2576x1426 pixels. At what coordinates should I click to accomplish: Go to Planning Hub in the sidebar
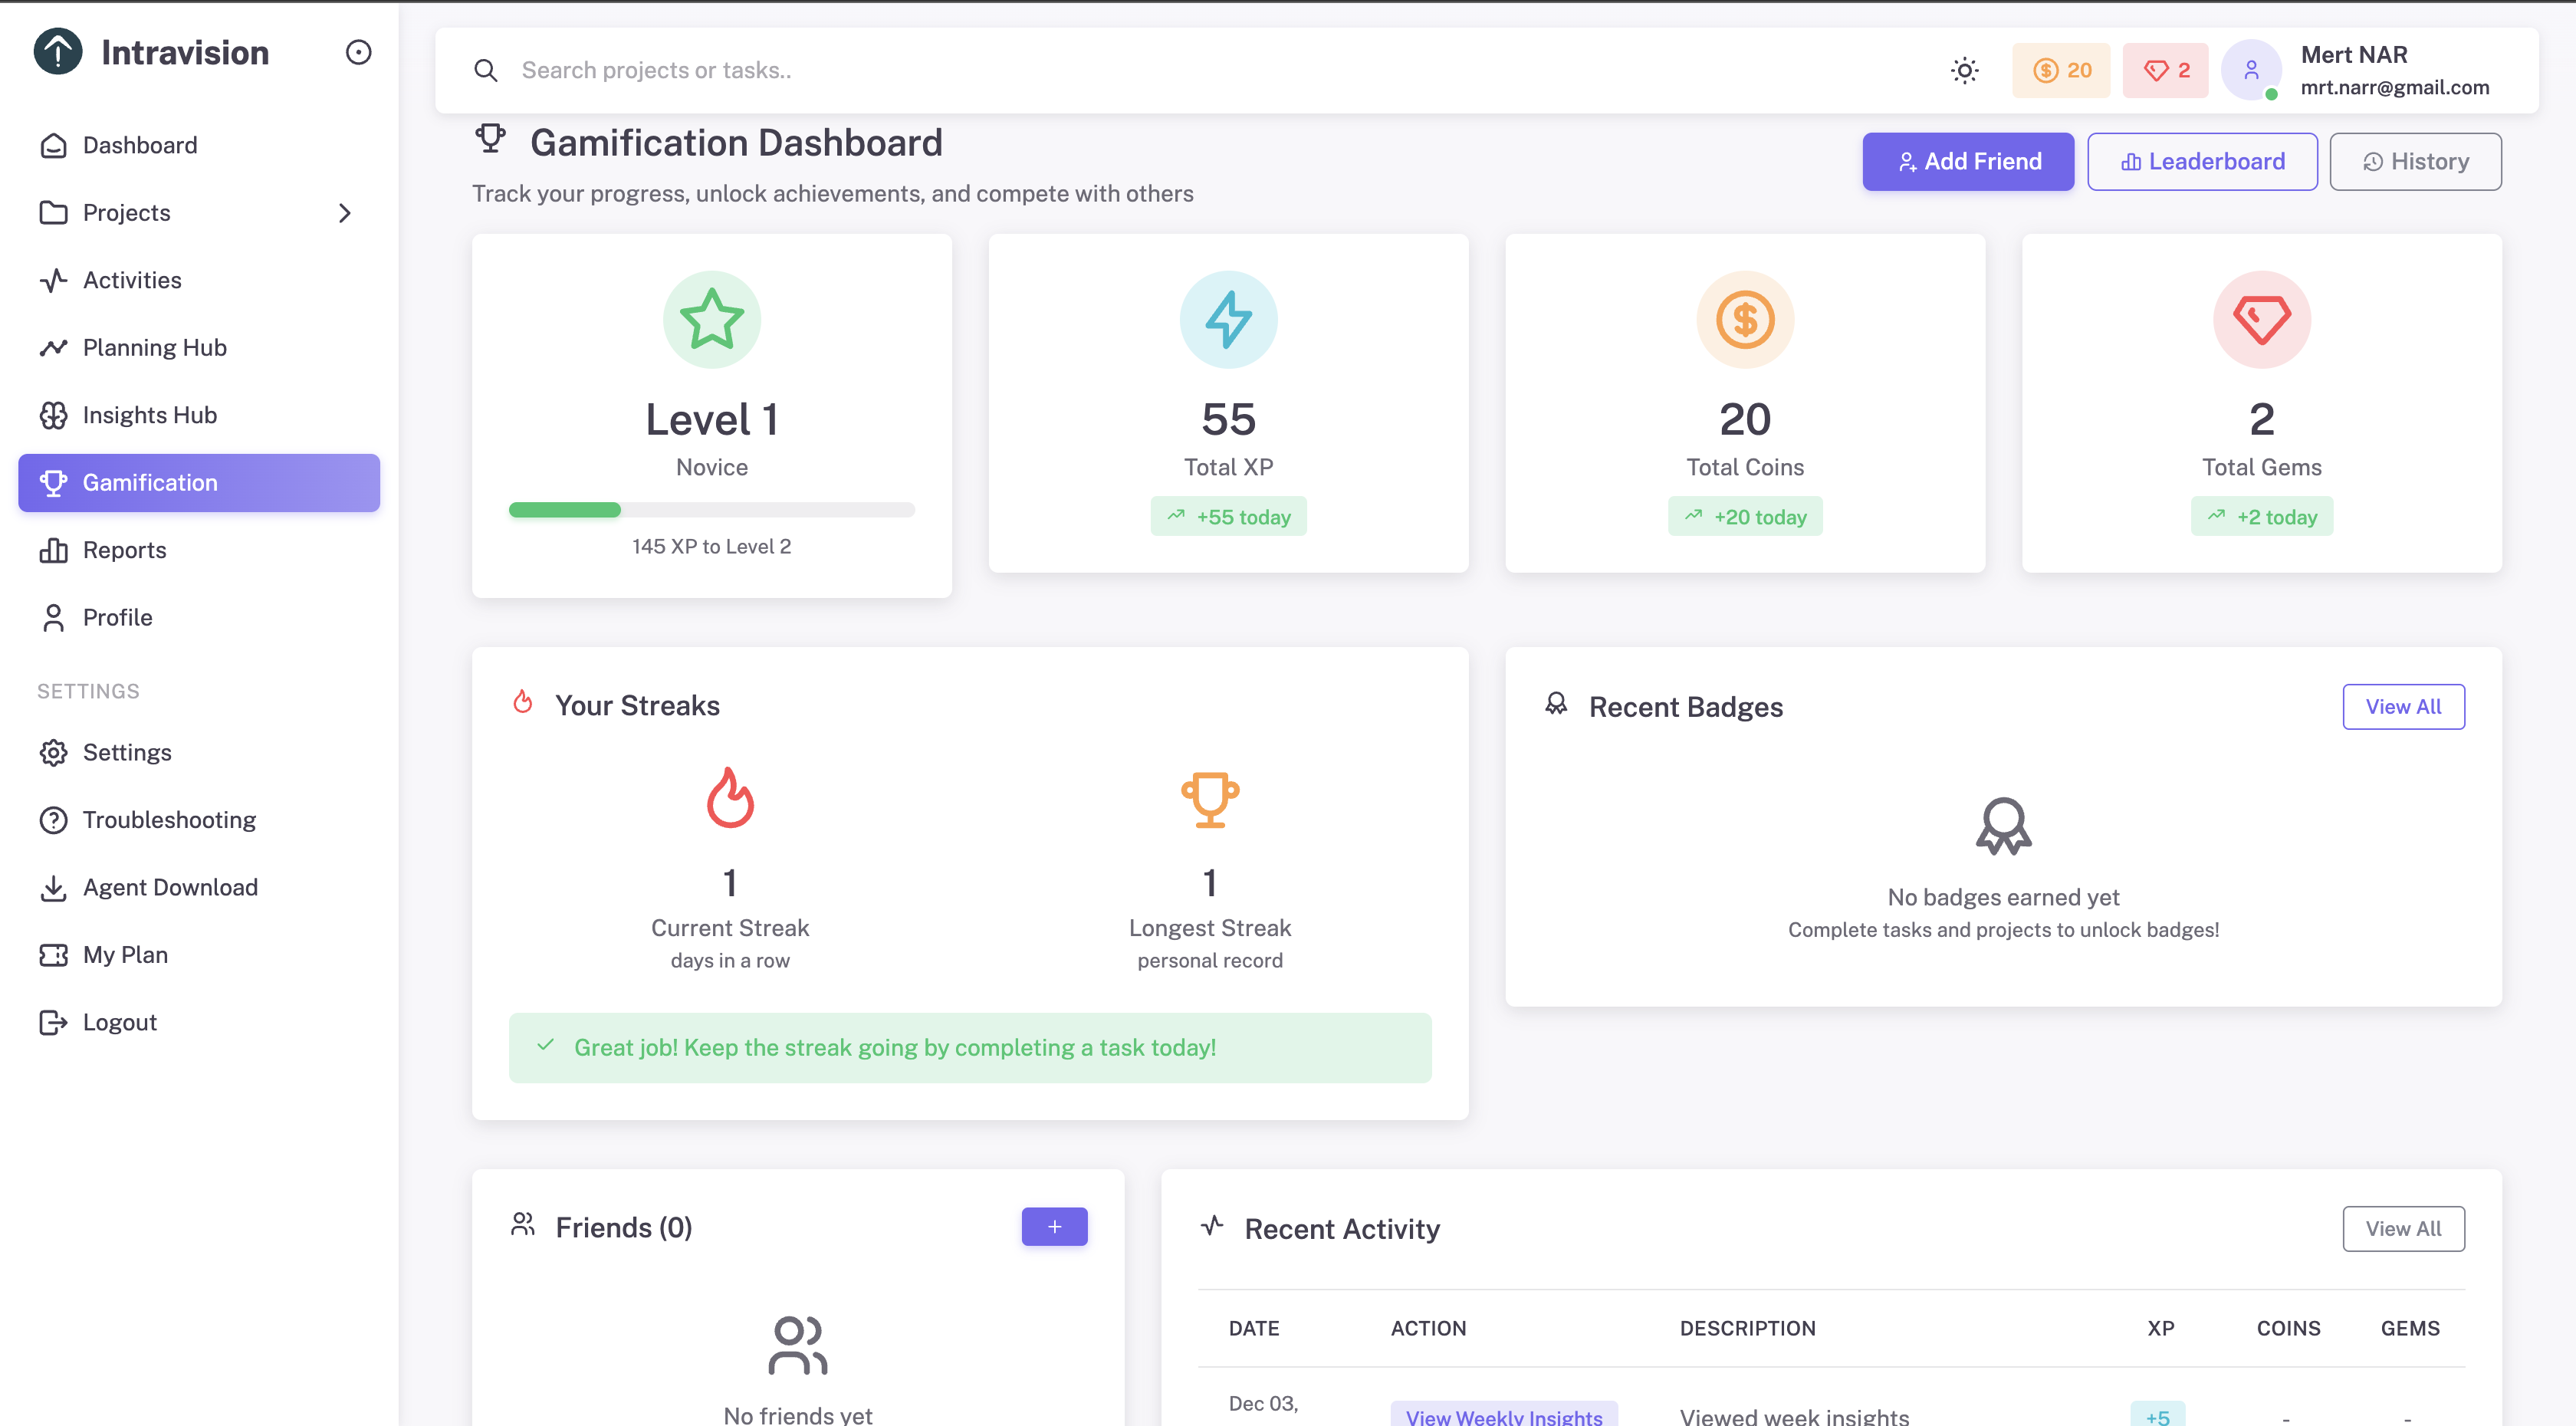[155, 347]
